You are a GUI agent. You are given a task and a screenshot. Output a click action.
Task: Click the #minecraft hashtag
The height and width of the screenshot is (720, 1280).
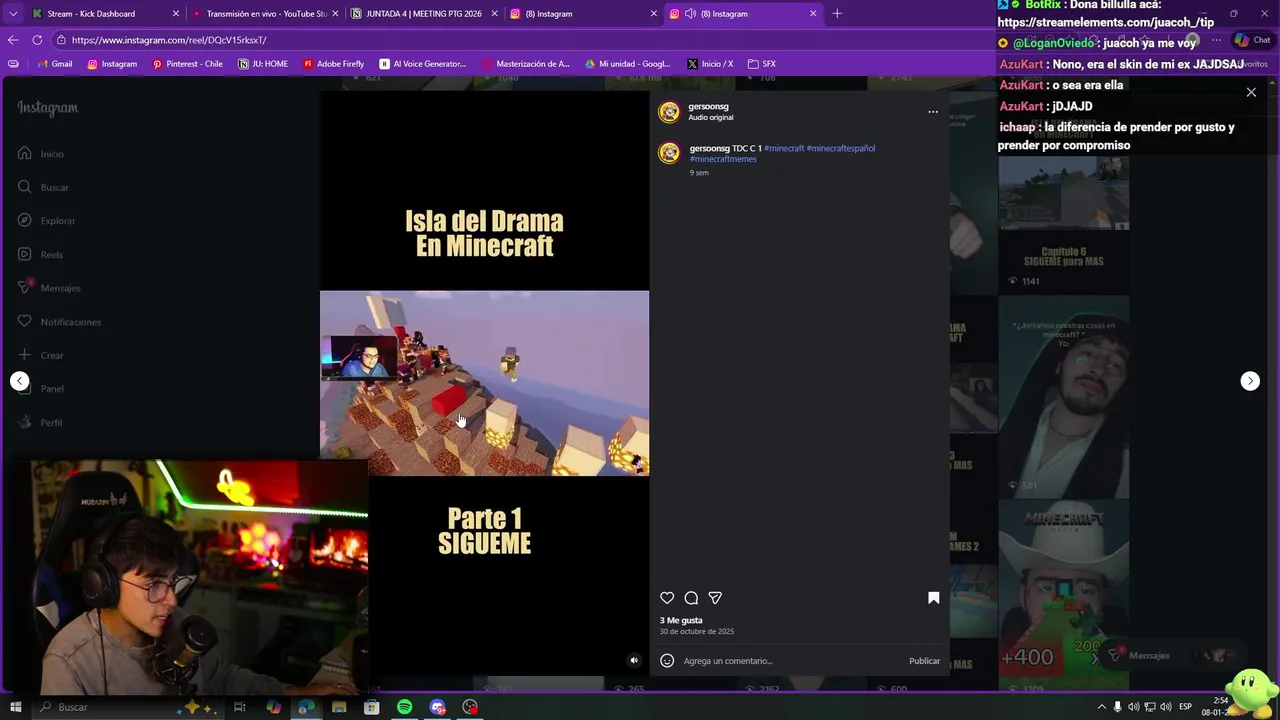point(784,148)
